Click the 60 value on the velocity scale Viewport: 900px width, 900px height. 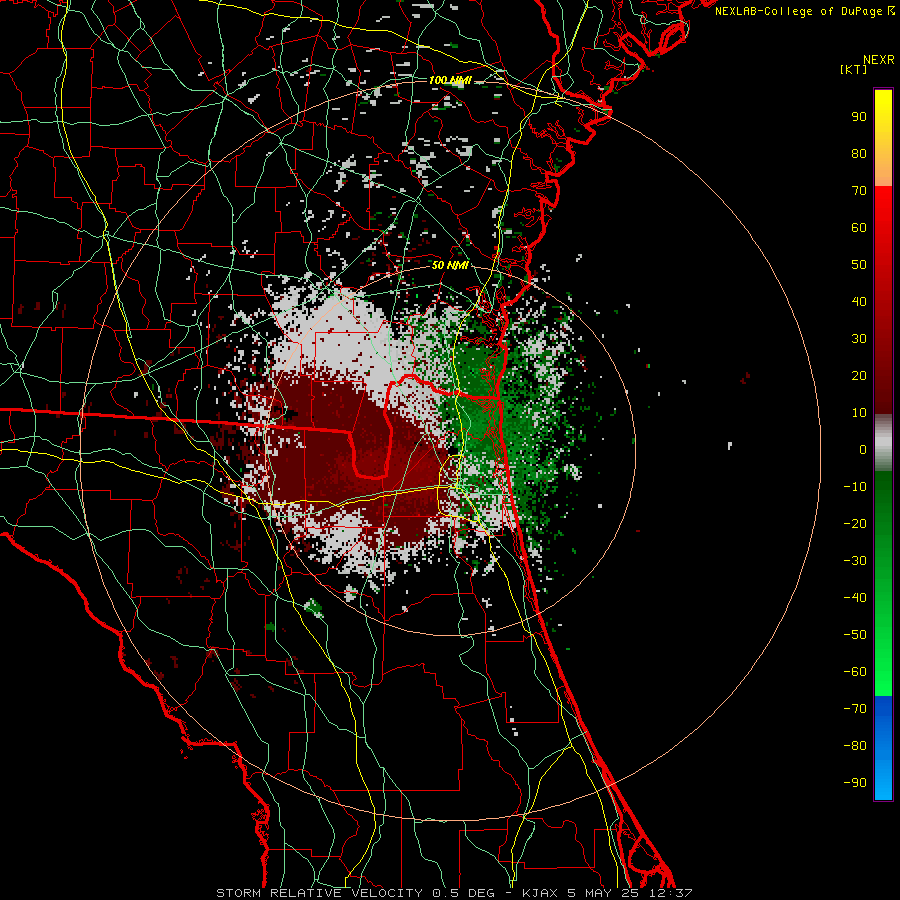(859, 228)
